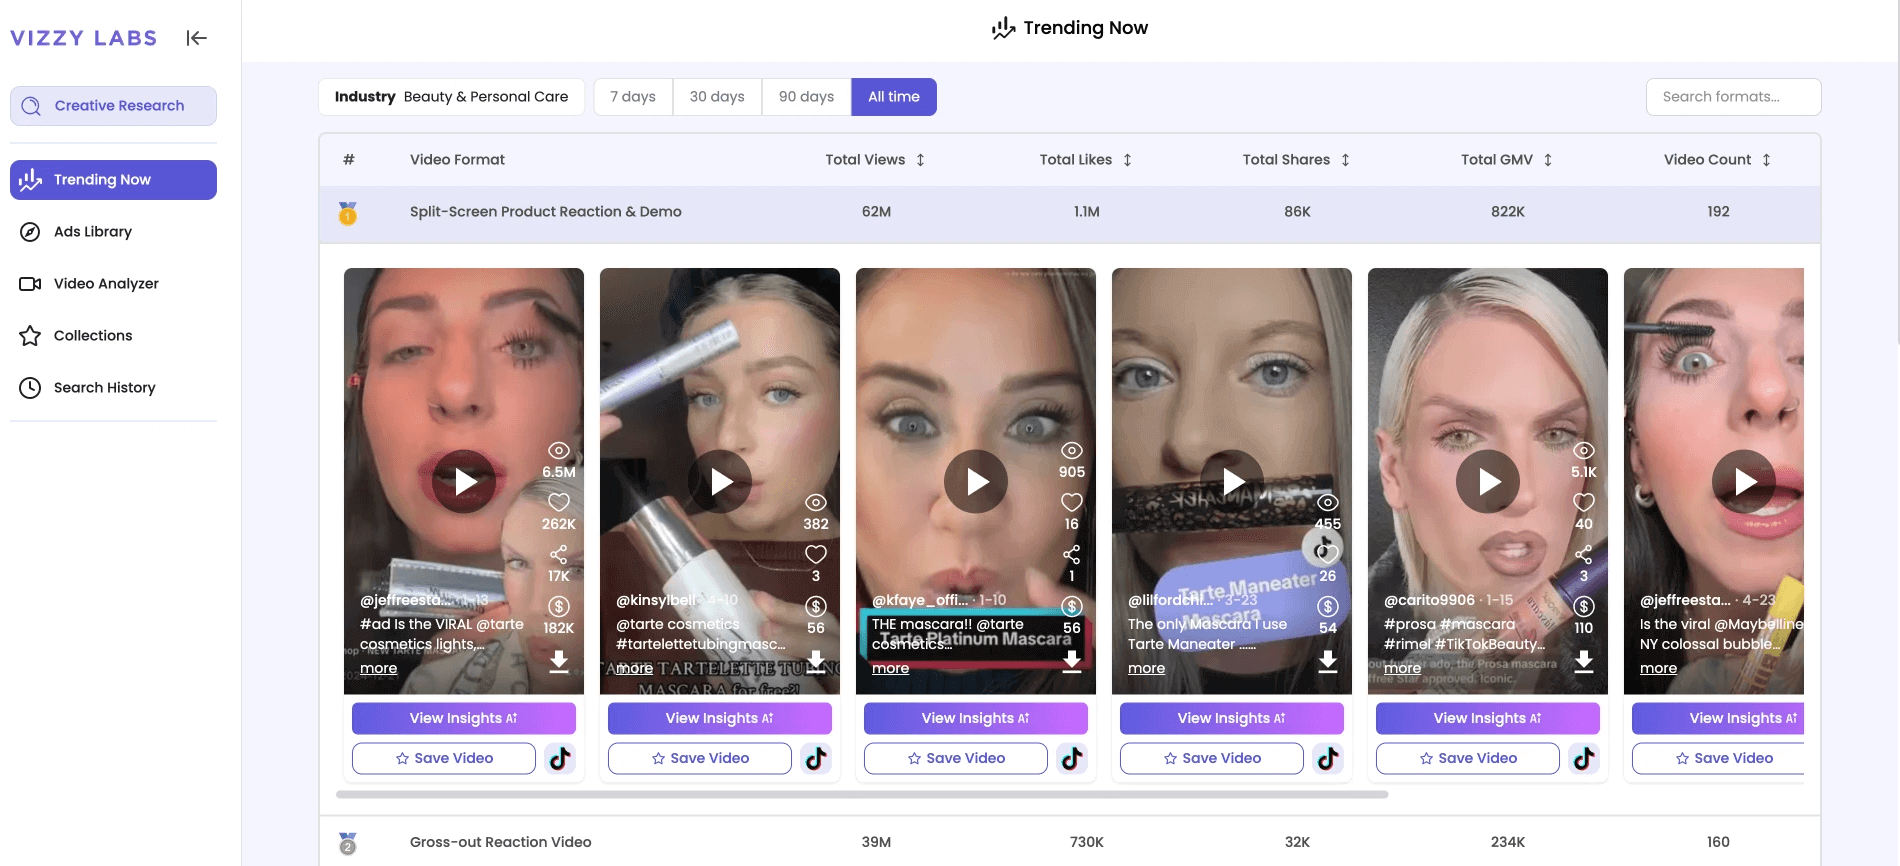This screenshot has height=866, width=1900.
Task: Download the @carito9906 video
Action: [x=1584, y=661]
